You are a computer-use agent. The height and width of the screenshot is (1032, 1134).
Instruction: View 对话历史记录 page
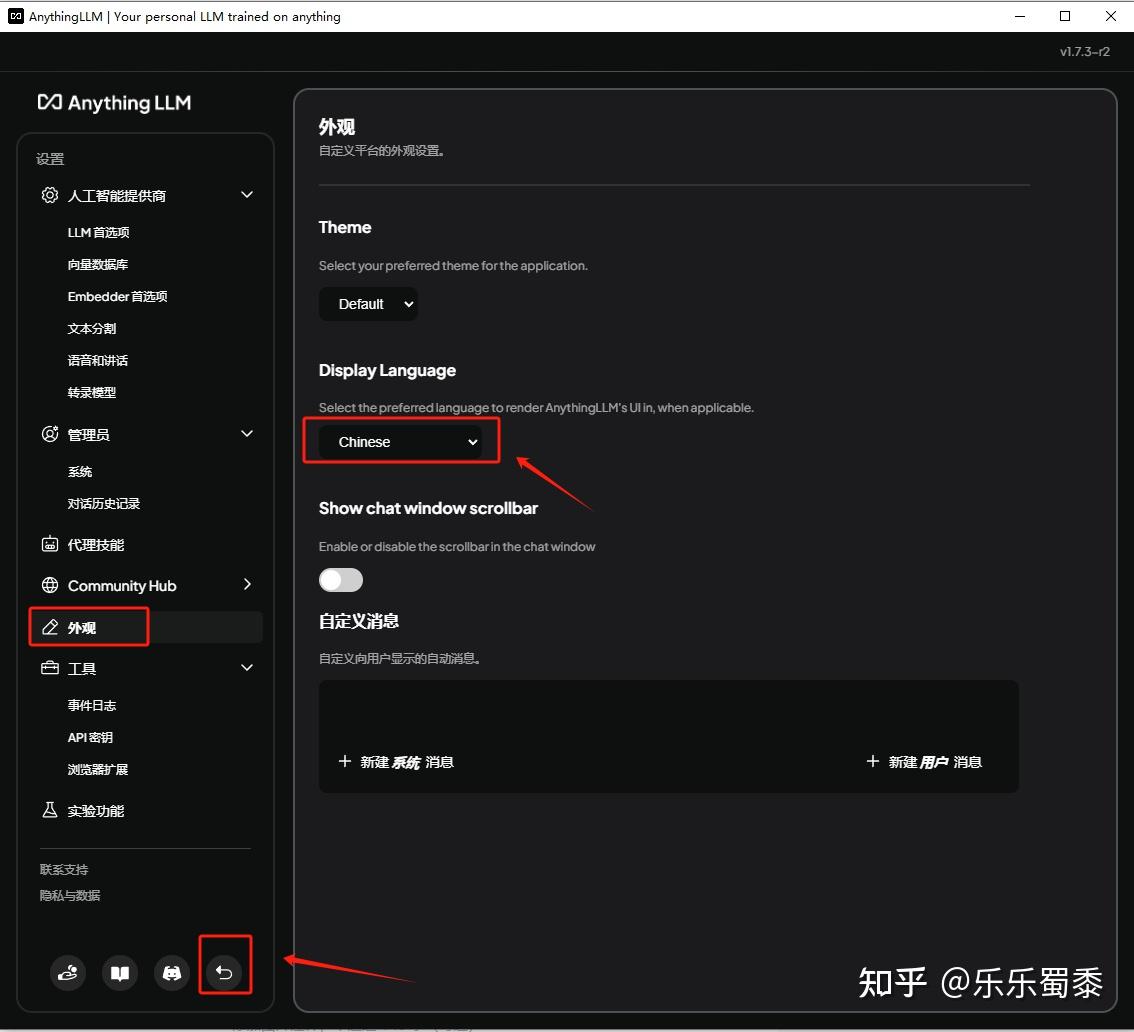[x=103, y=503]
